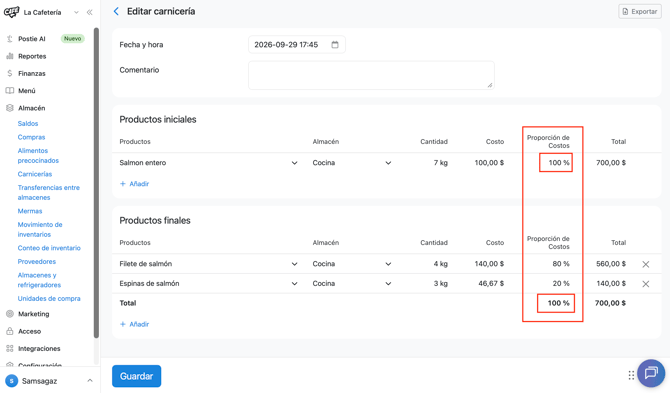Collapse the sidebar with double chevron icon
The height and width of the screenshot is (393, 670).
pyautogui.click(x=89, y=12)
